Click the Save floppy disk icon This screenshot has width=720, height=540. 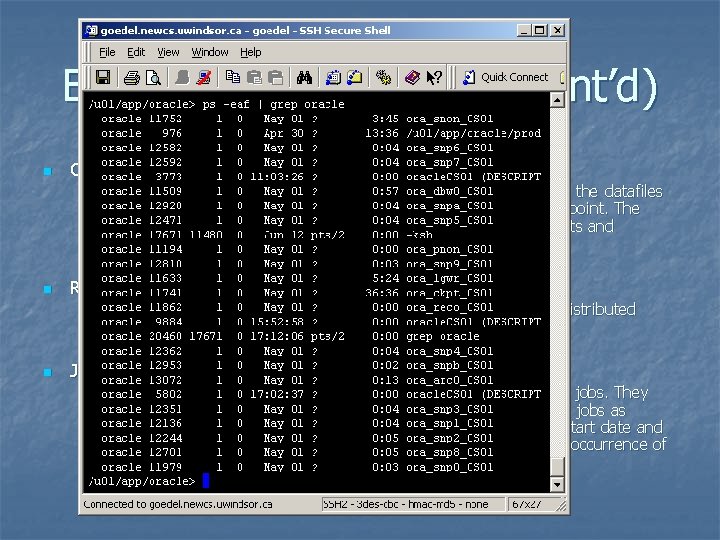(103, 77)
